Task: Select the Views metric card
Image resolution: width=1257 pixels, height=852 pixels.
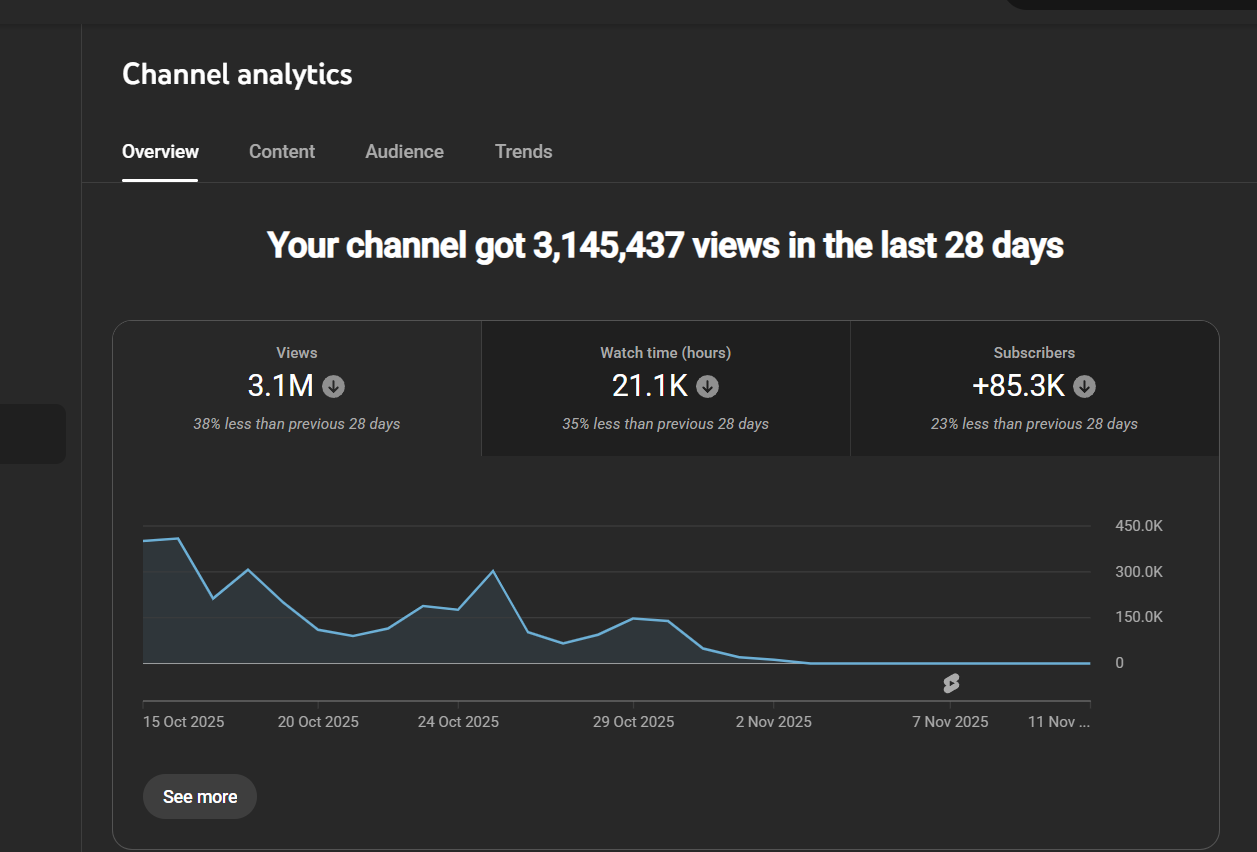Action: 297,389
